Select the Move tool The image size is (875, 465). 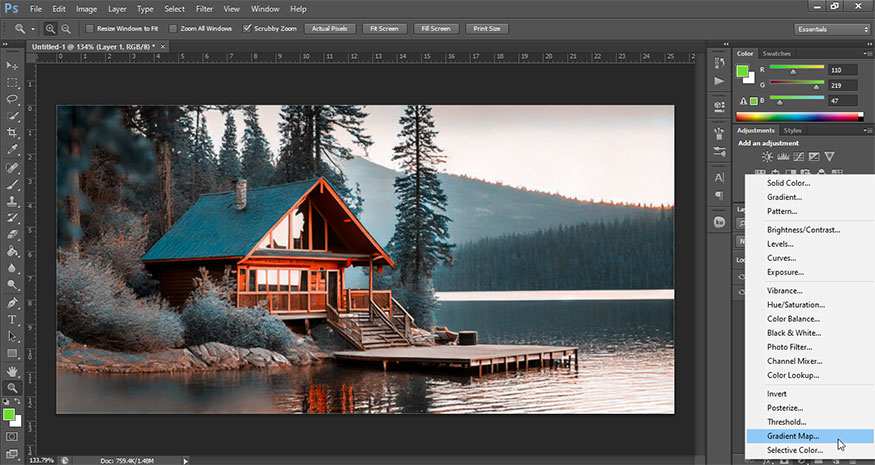(13, 65)
